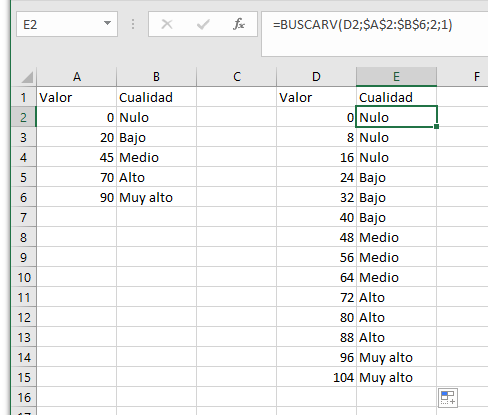Expand the Name Box dropdown arrow
Screen dimensions: 488x415
(x=107, y=23)
